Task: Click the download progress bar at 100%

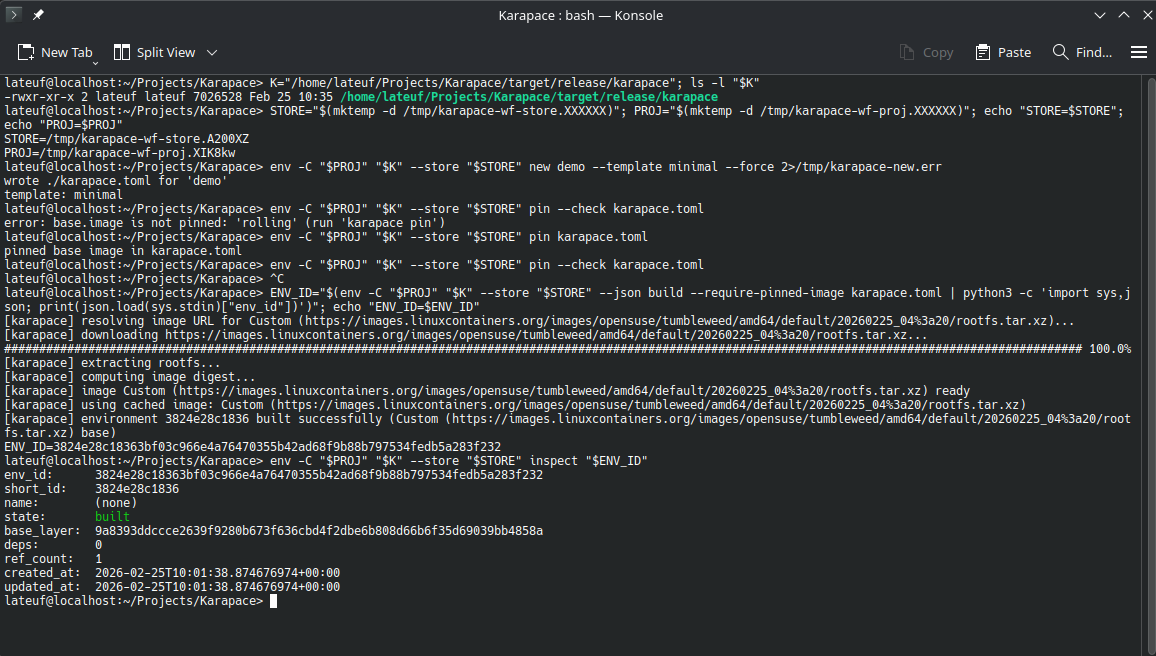Action: [x=540, y=349]
